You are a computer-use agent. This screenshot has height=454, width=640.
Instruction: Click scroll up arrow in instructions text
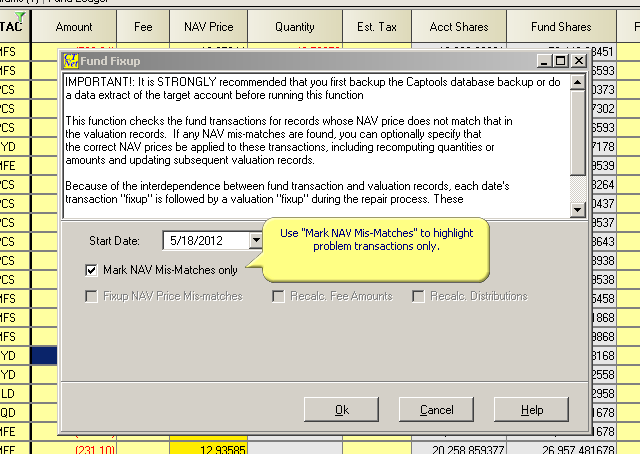tap(579, 82)
